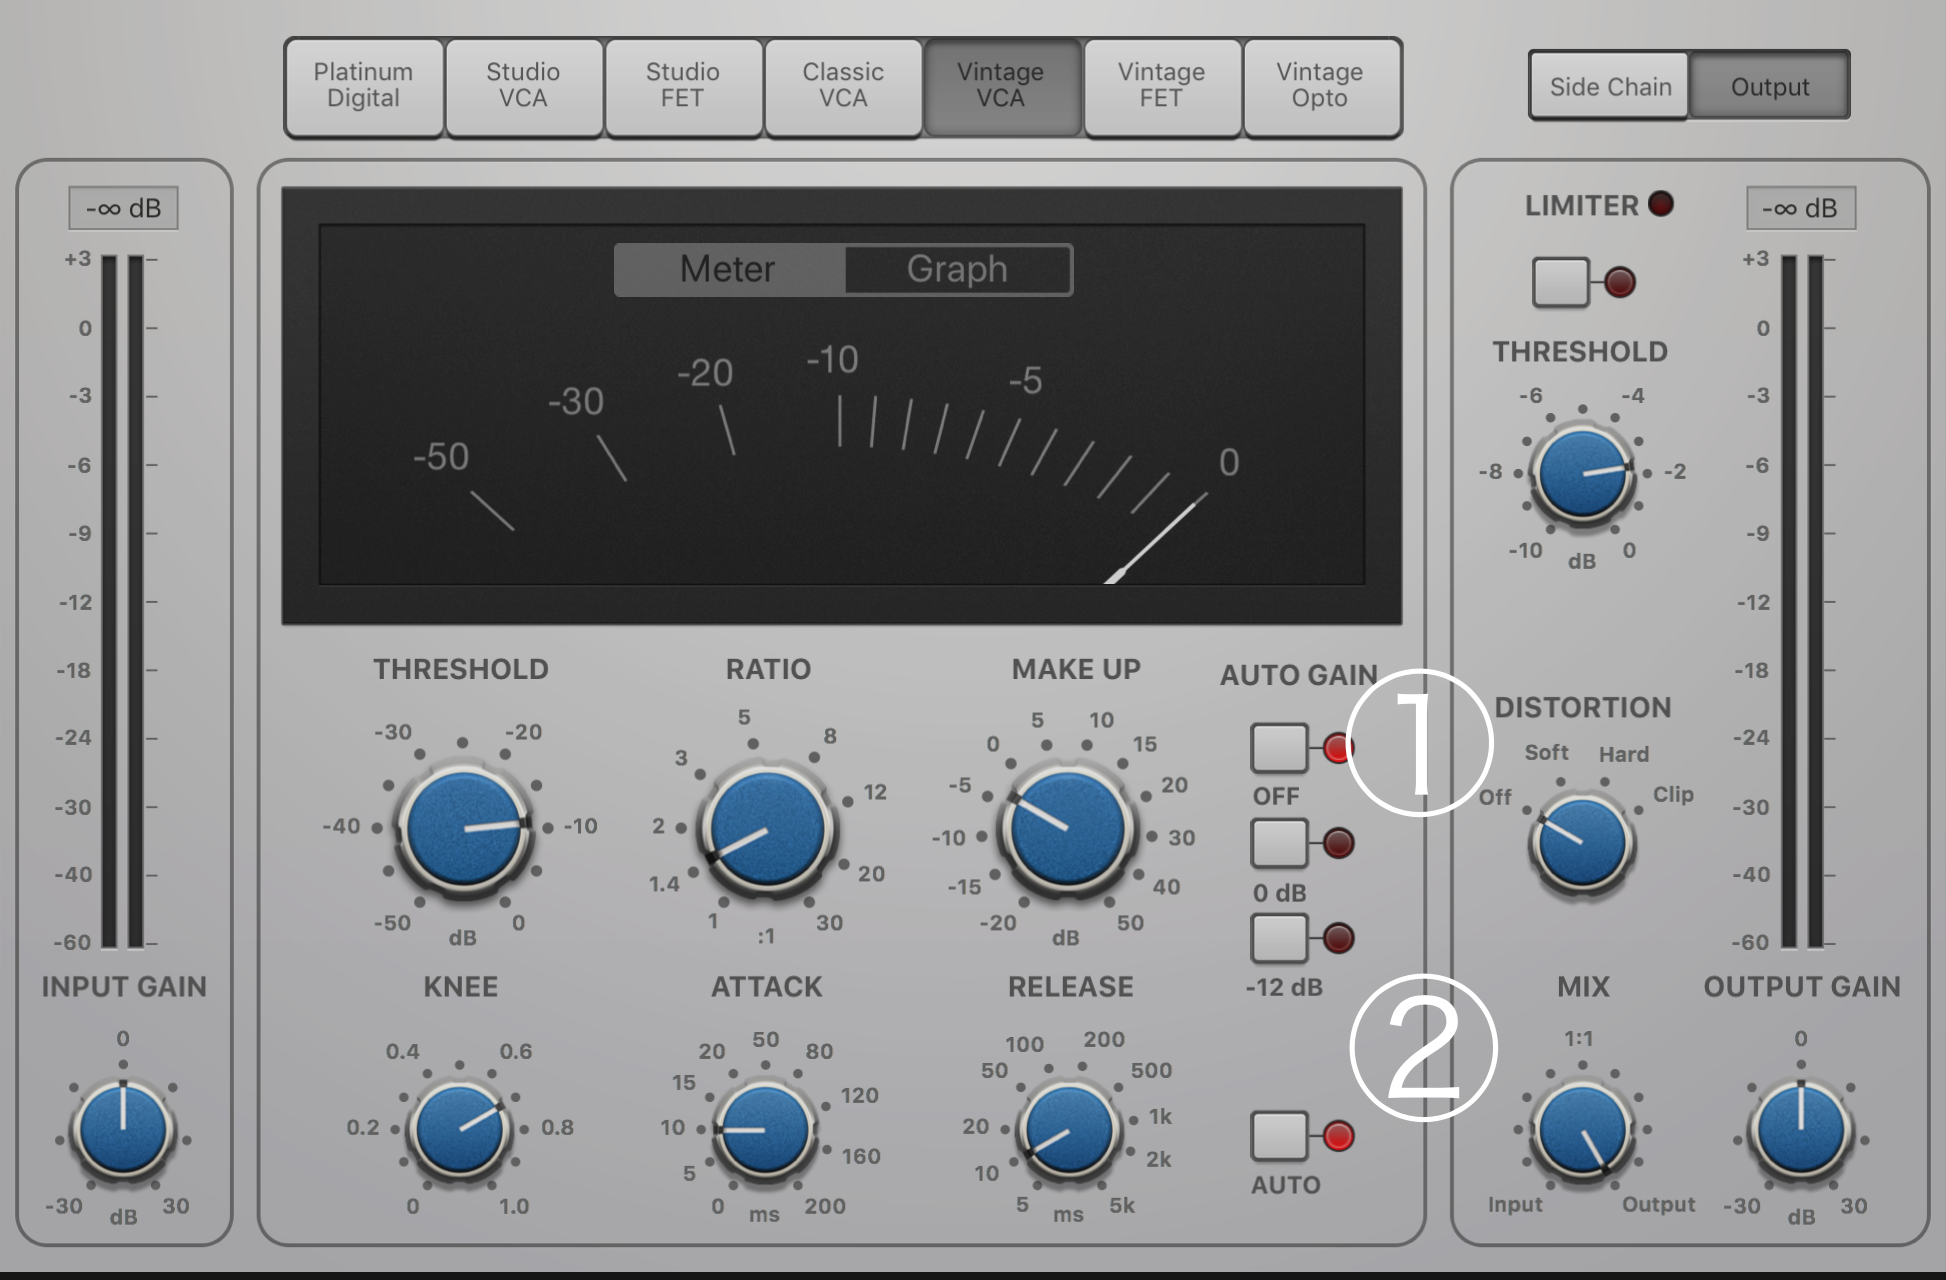Switch to the Studio FET model
The height and width of the screenshot is (1280, 1946).
pos(683,86)
